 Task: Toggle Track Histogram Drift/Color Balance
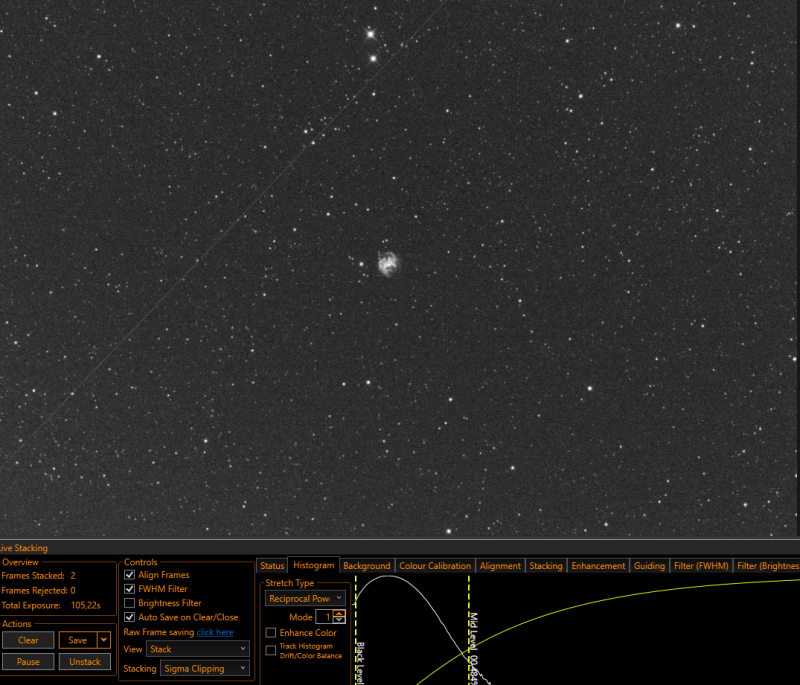coord(271,650)
